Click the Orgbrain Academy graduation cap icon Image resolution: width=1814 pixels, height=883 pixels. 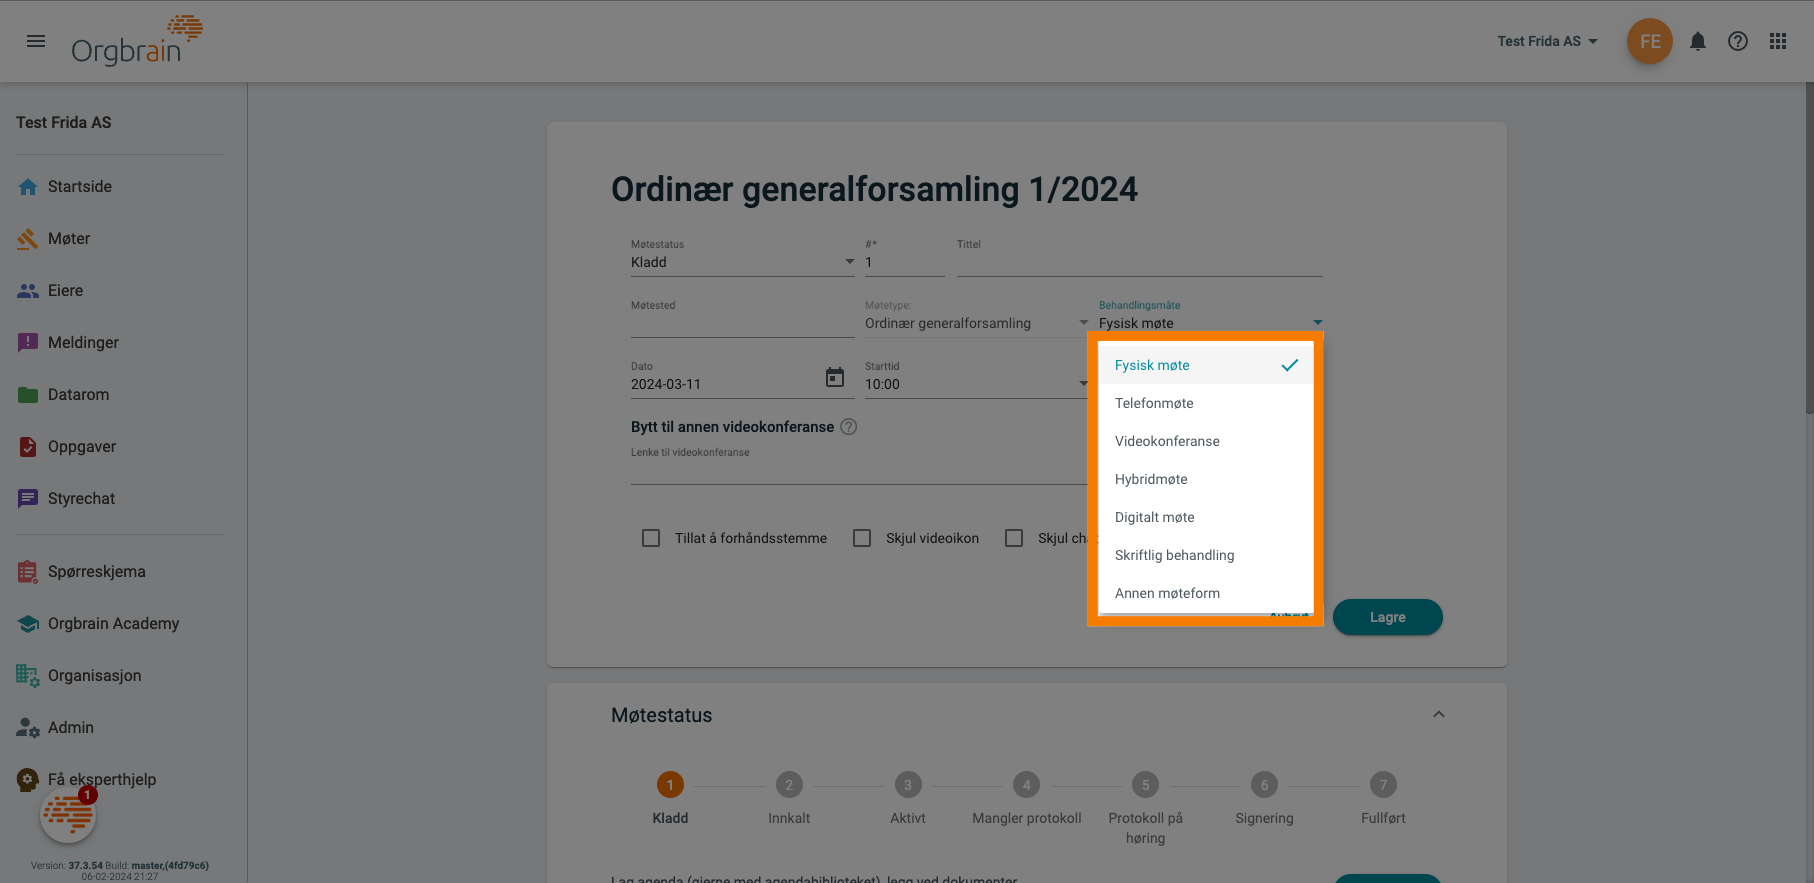point(28,624)
